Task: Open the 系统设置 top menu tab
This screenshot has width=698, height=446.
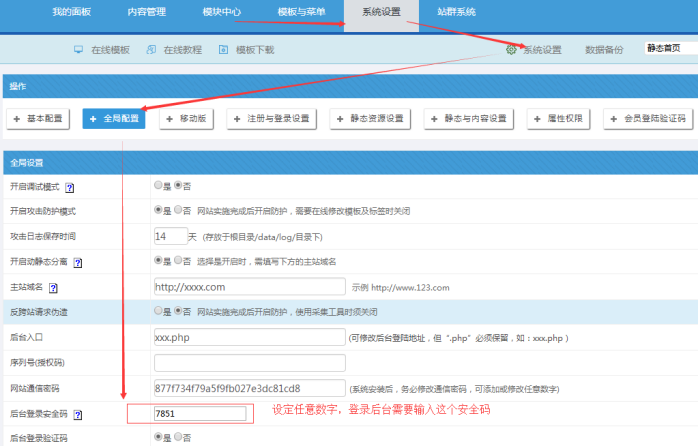Action: click(381, 12)
